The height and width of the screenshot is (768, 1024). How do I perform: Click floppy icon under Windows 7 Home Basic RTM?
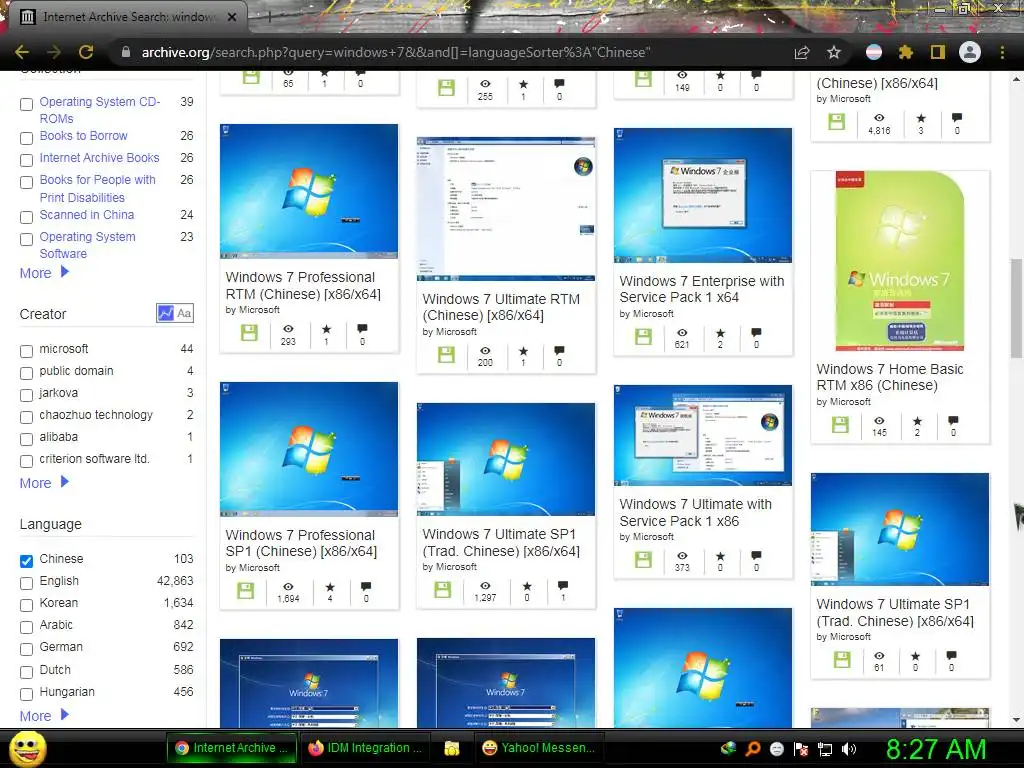(840, 424)
